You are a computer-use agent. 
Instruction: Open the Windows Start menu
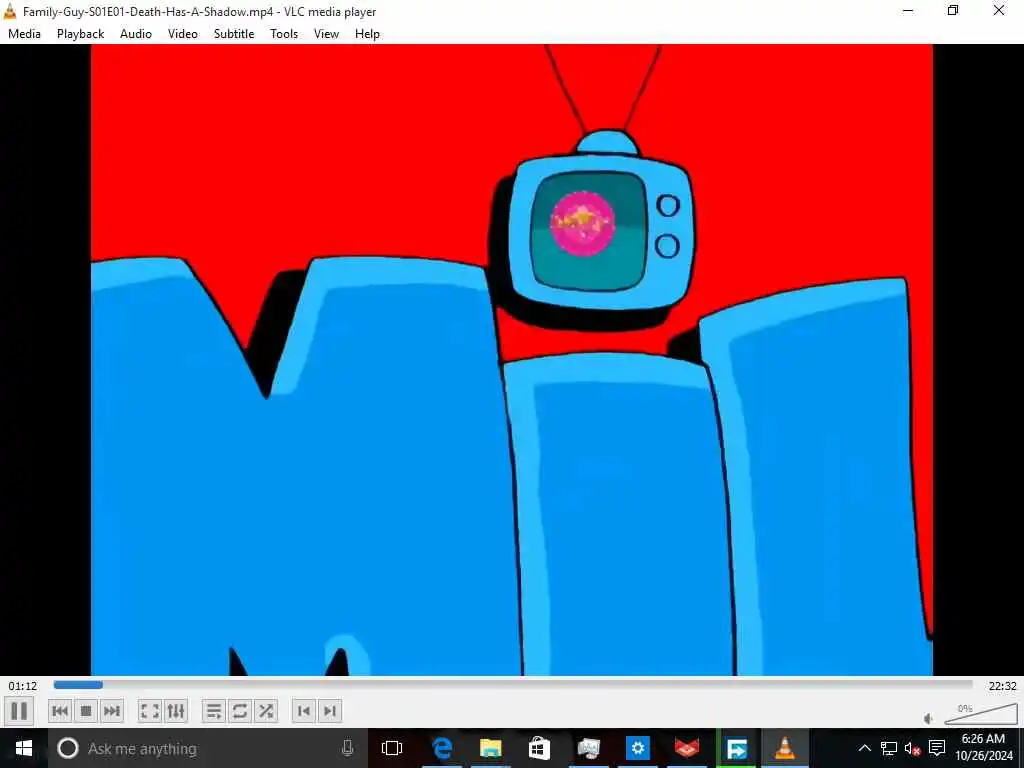click(x=24, y=748)
